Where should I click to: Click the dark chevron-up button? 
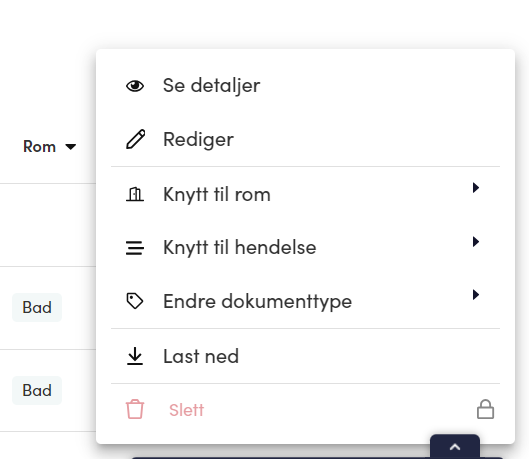click(x=455, y=447)
